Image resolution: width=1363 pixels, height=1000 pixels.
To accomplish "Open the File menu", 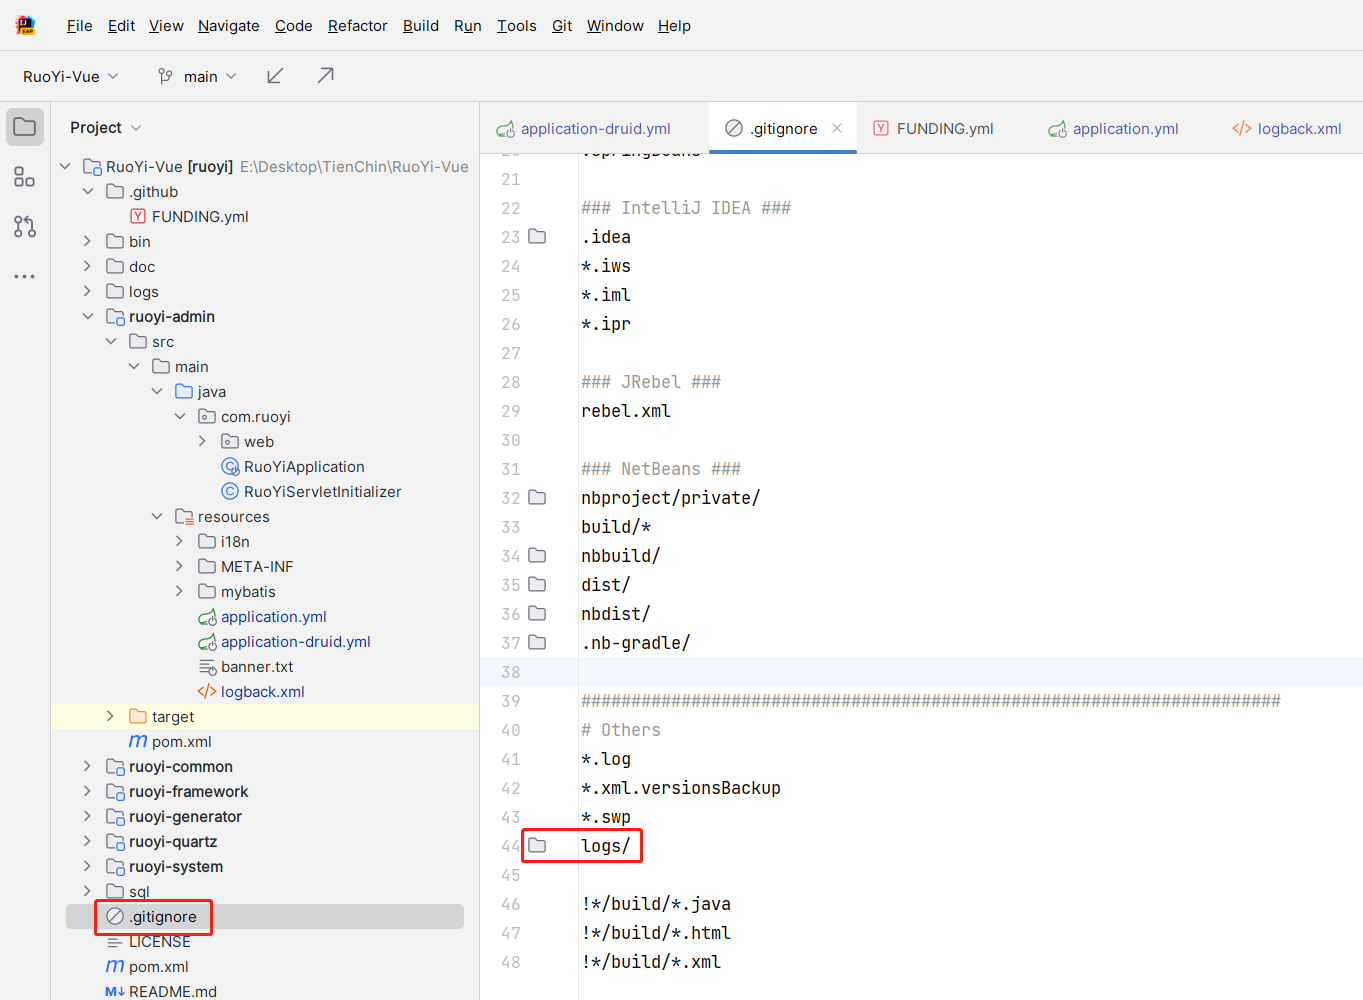I will coord(80,26).
